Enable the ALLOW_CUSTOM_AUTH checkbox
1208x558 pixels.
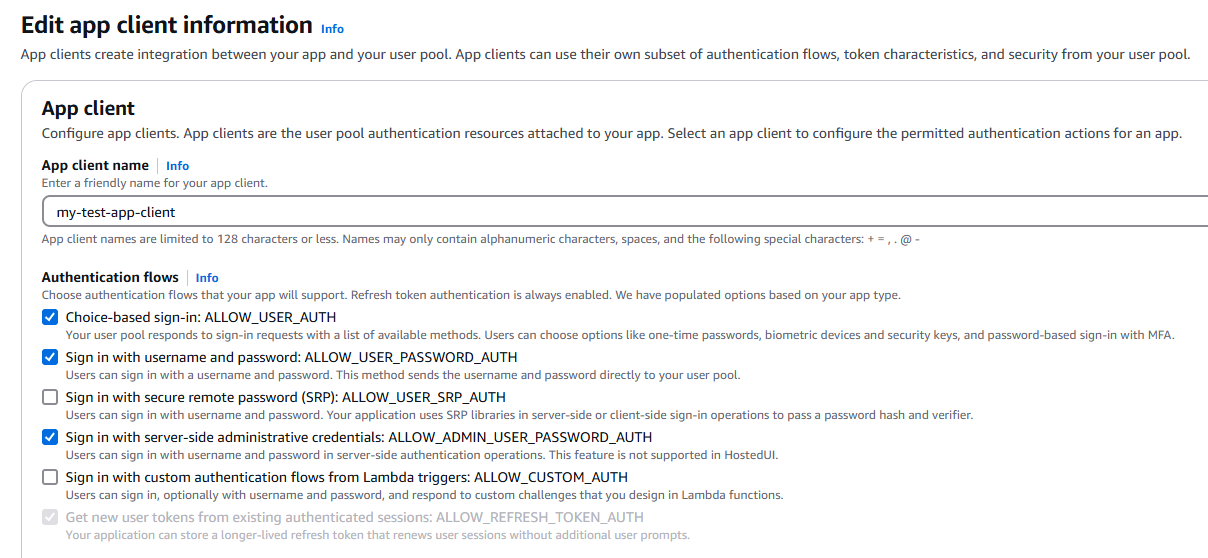50,477
